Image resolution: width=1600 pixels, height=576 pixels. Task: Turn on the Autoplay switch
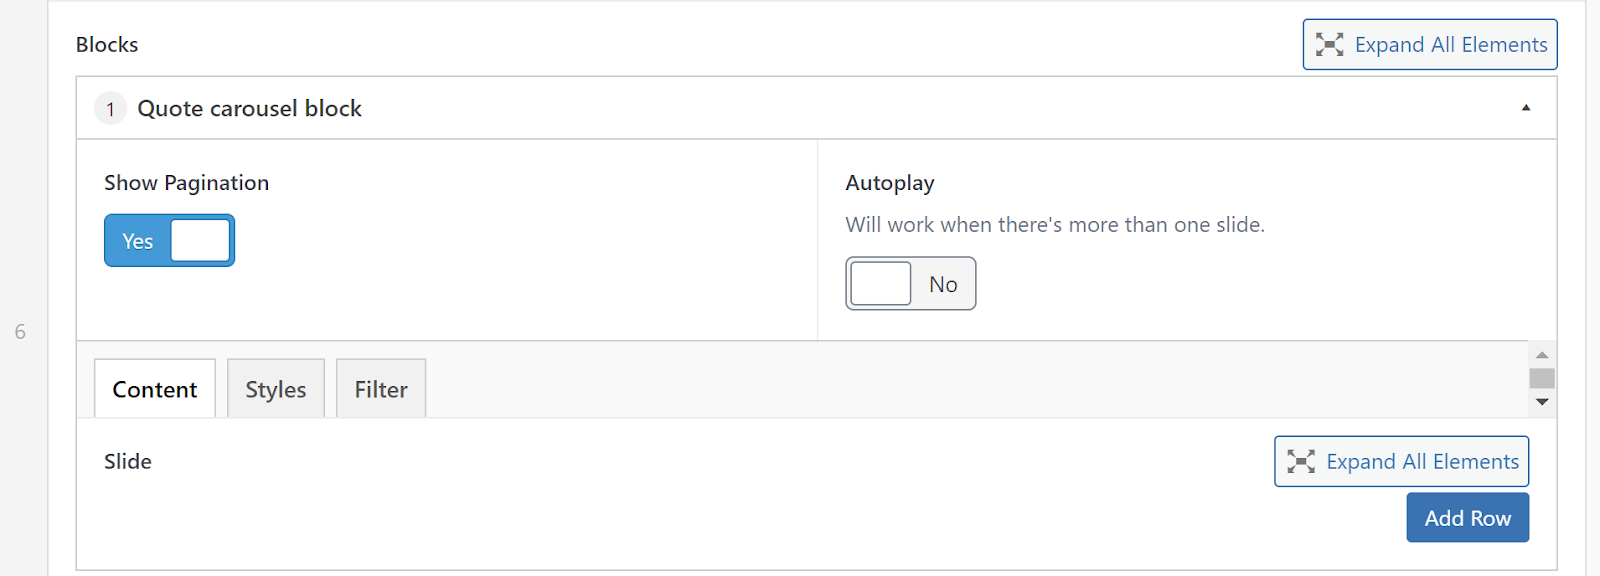point(910,284)
